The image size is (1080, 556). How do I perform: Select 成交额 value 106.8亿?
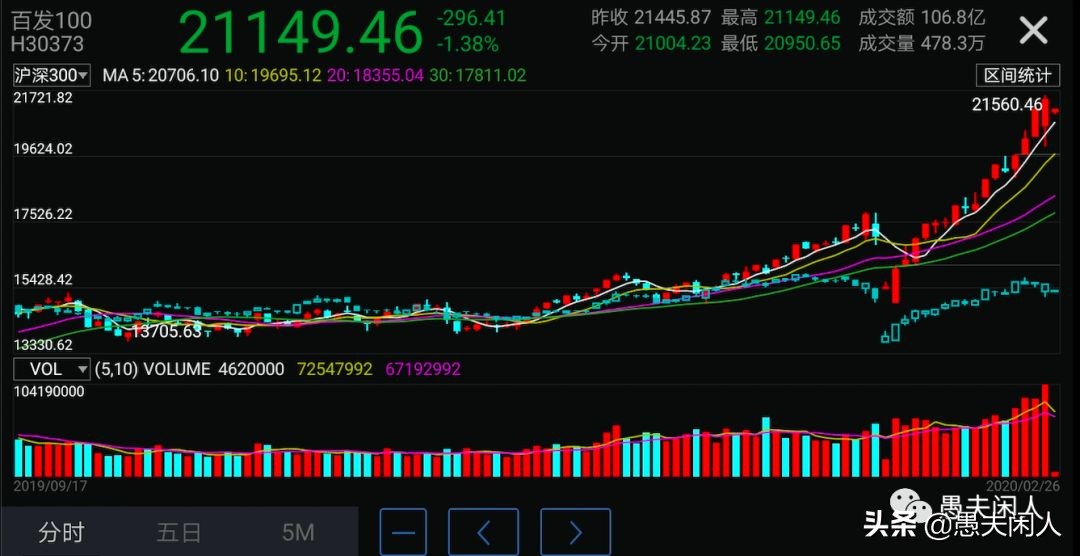coord(953,18)
